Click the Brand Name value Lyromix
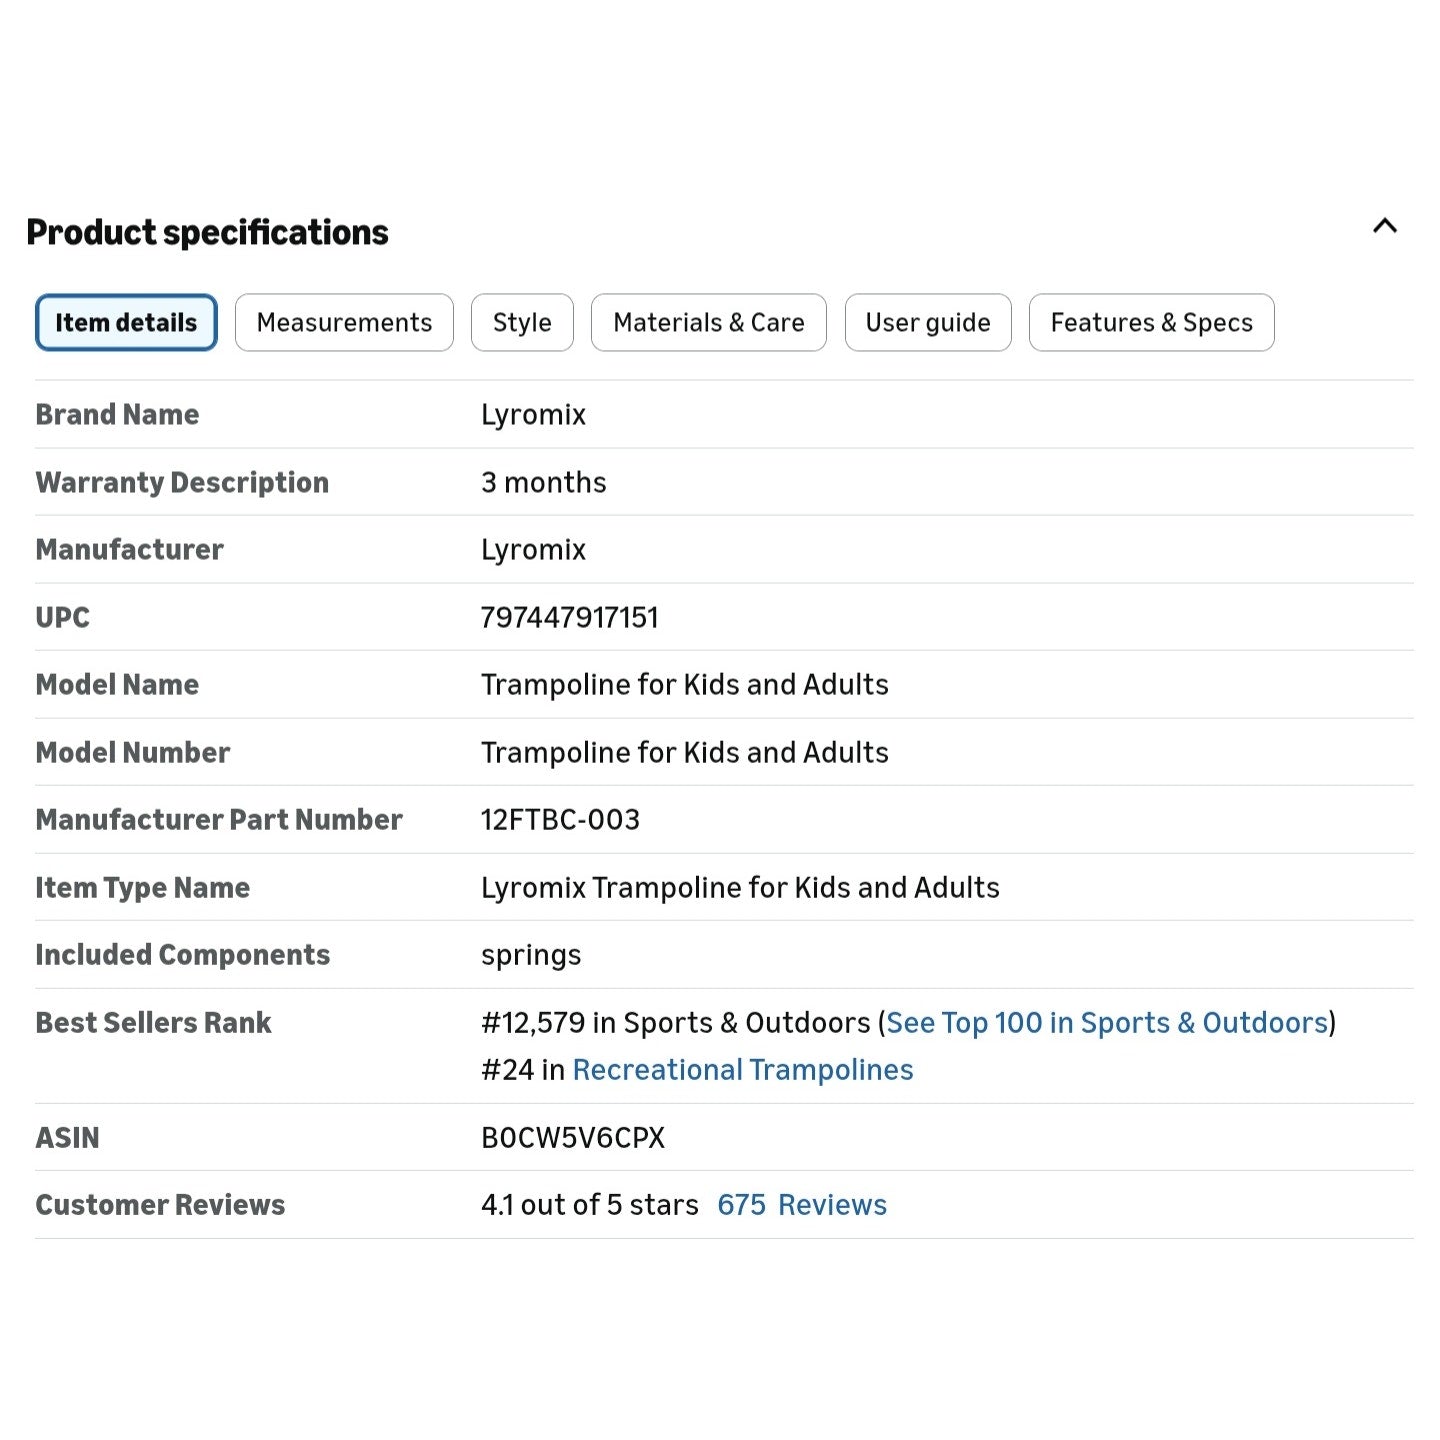 (533, 414)
